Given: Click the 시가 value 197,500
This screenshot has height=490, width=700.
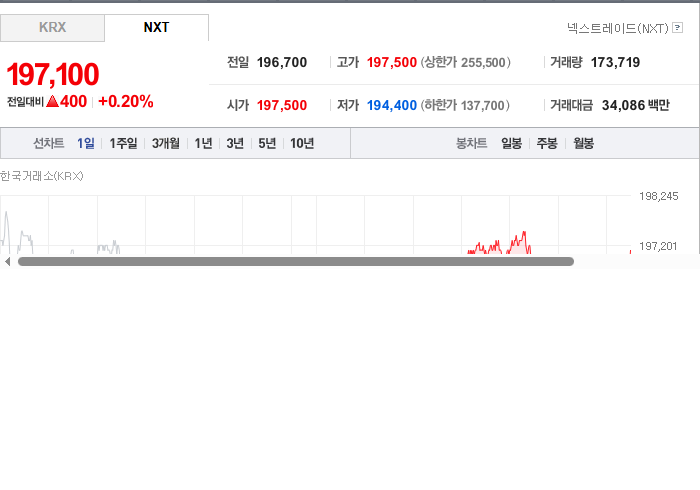Looking at the screenshot, I should [282, 105].
